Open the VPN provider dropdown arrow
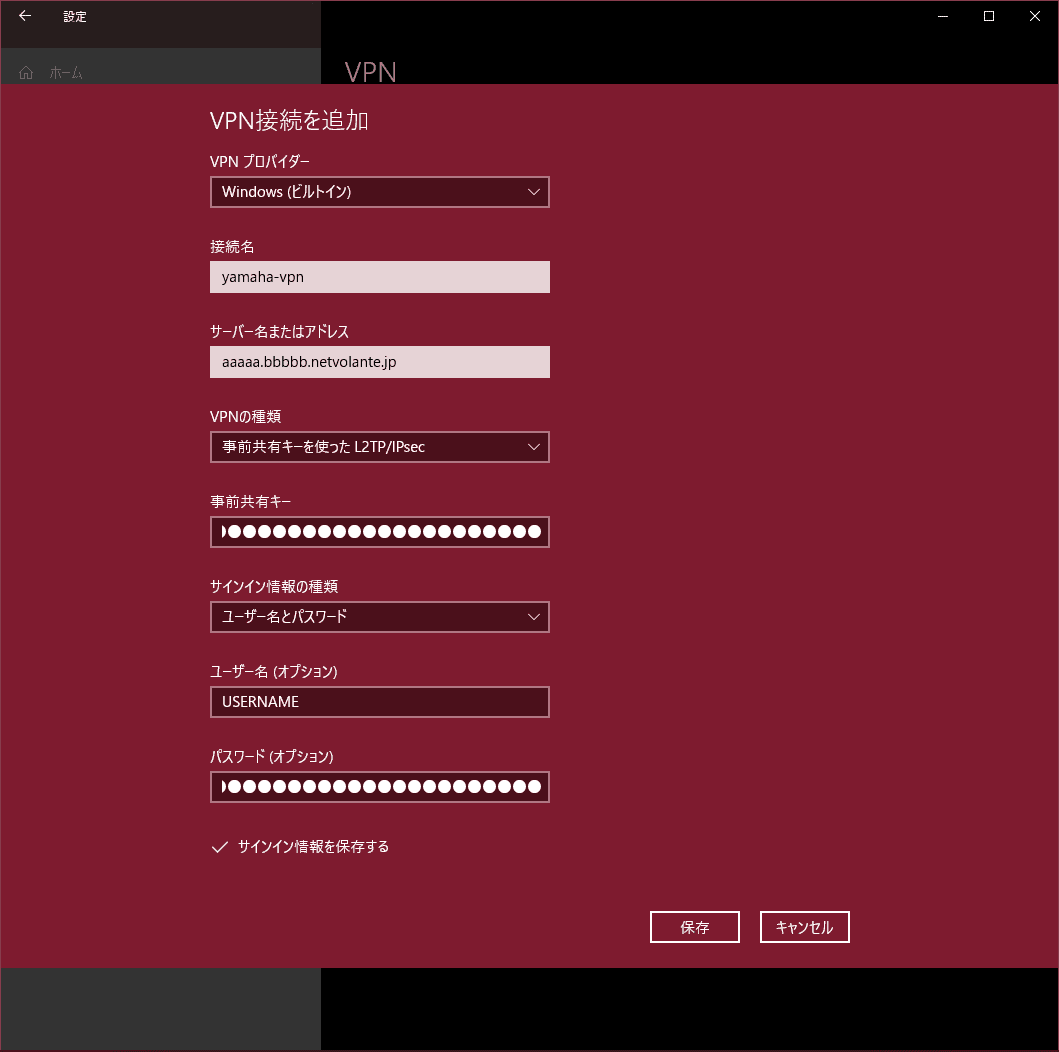The image size is (1059, 1052). click(533, 192)
